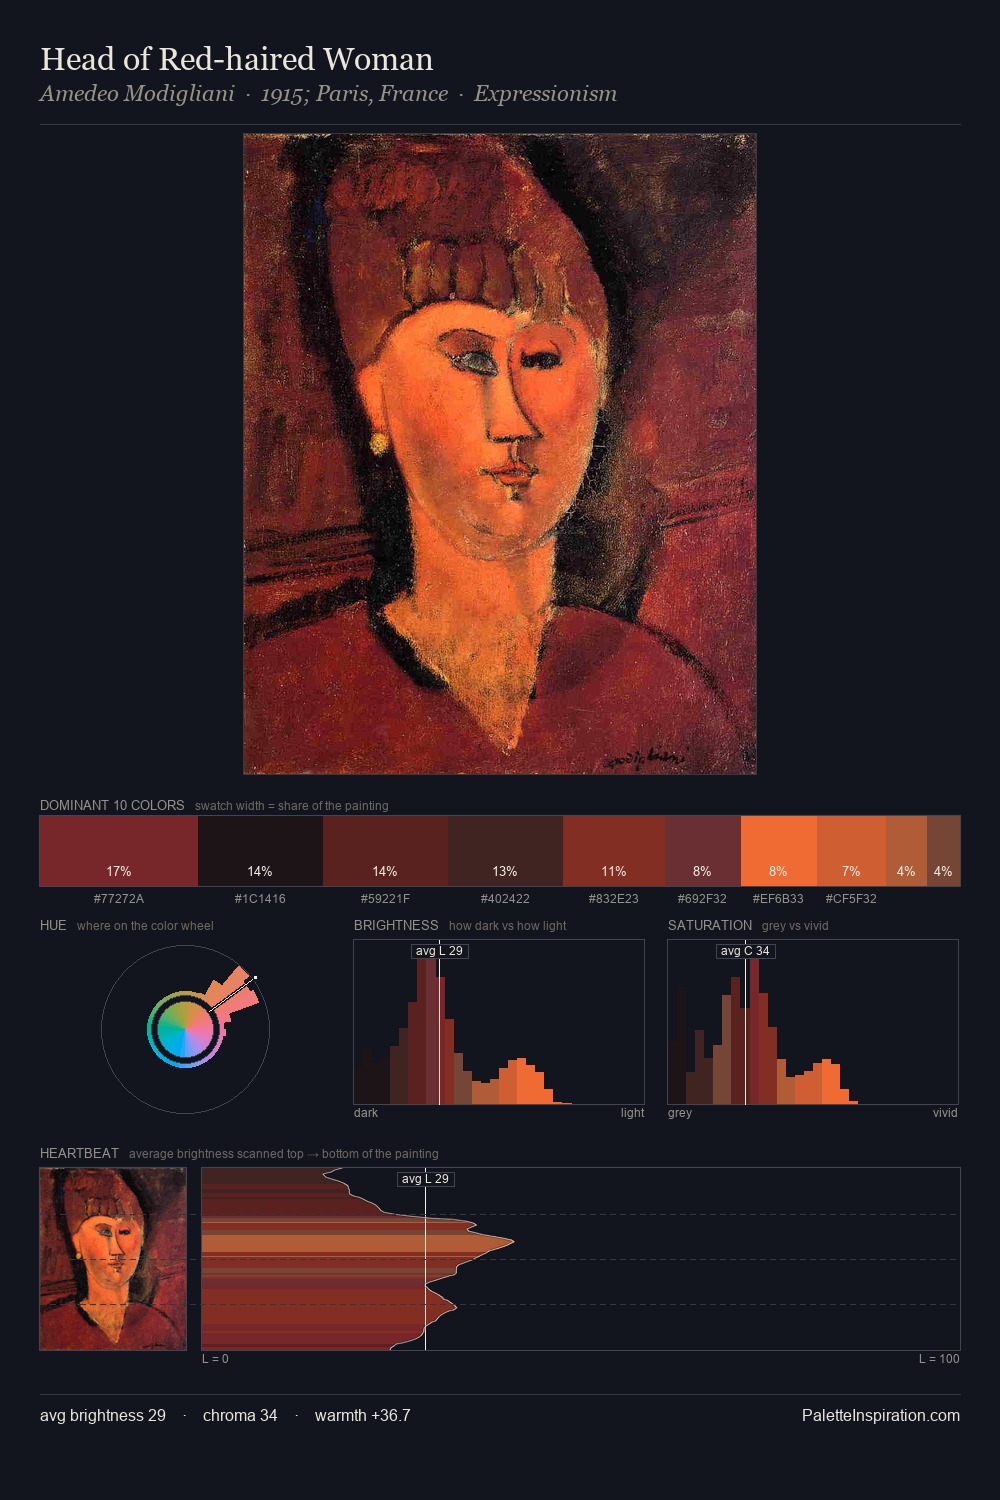Click the 'chroma 34' footer stat
Viewport: 1000px width, 1500px height.
pyautogui.click(x=240, y=1415)
